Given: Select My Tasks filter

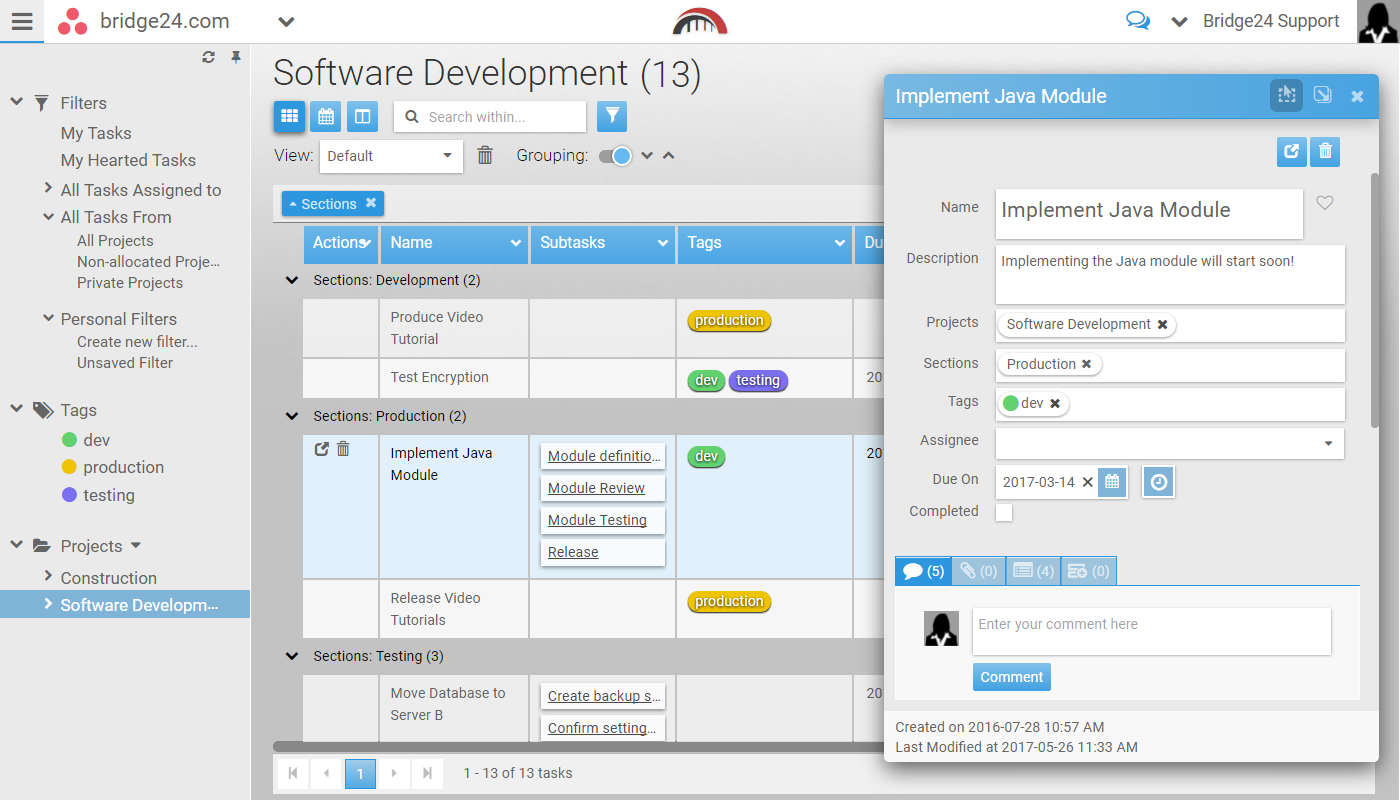Looking at the screenshot, I should point(96,133).
